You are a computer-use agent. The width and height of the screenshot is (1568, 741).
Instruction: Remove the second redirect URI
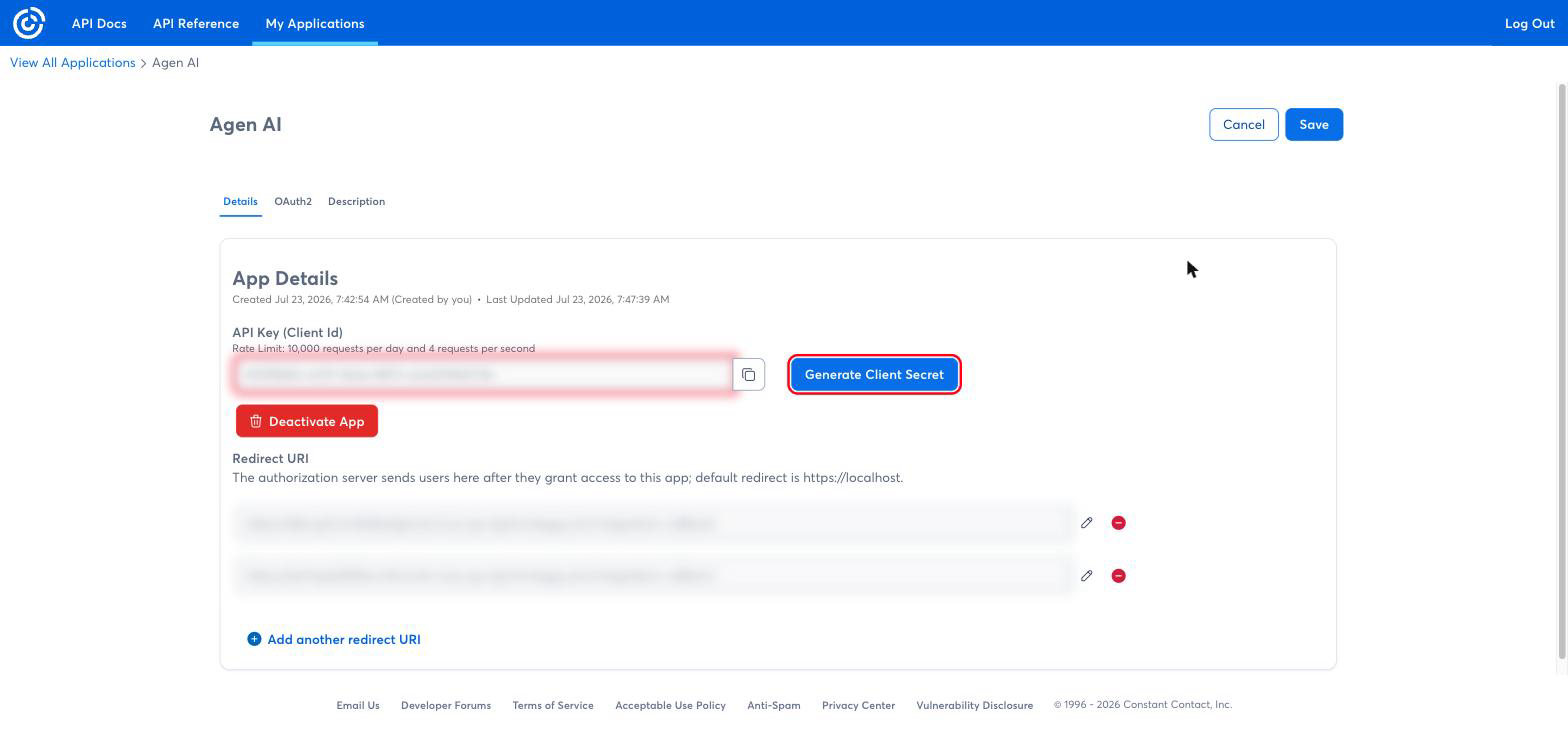tap(1119, 576)
